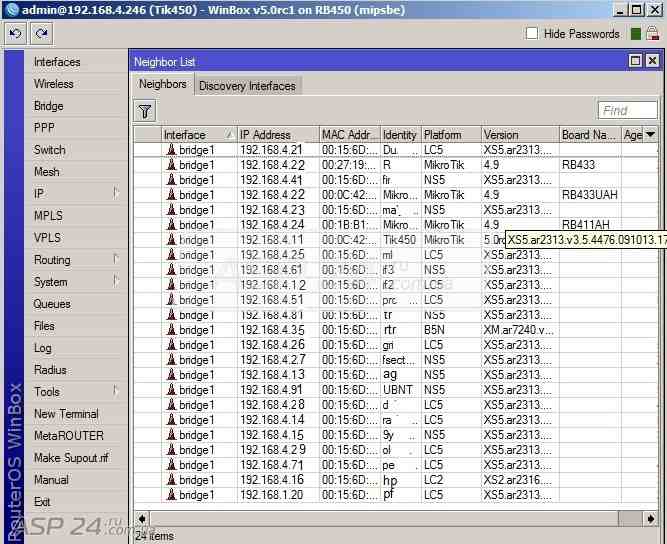Open the column selector dropdown arrow by Age
Viewport: 667px width, 544px height.
click(x=650, y=134)
